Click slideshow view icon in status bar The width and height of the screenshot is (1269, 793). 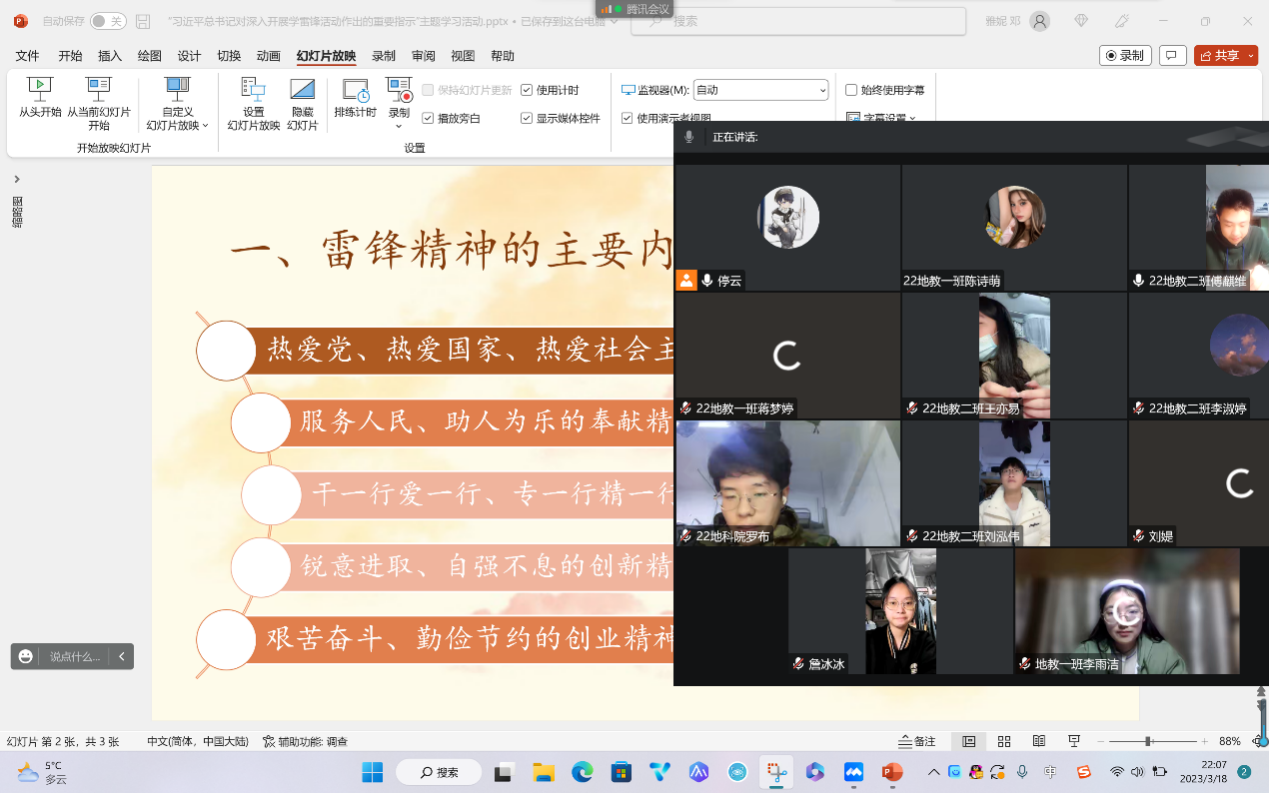coord(1074,741)
